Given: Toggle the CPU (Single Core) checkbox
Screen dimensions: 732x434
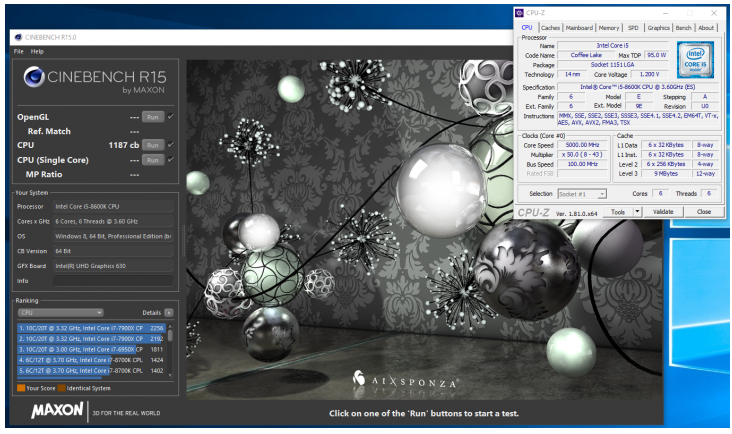Looking at the screenshot, I should (171, 159).
